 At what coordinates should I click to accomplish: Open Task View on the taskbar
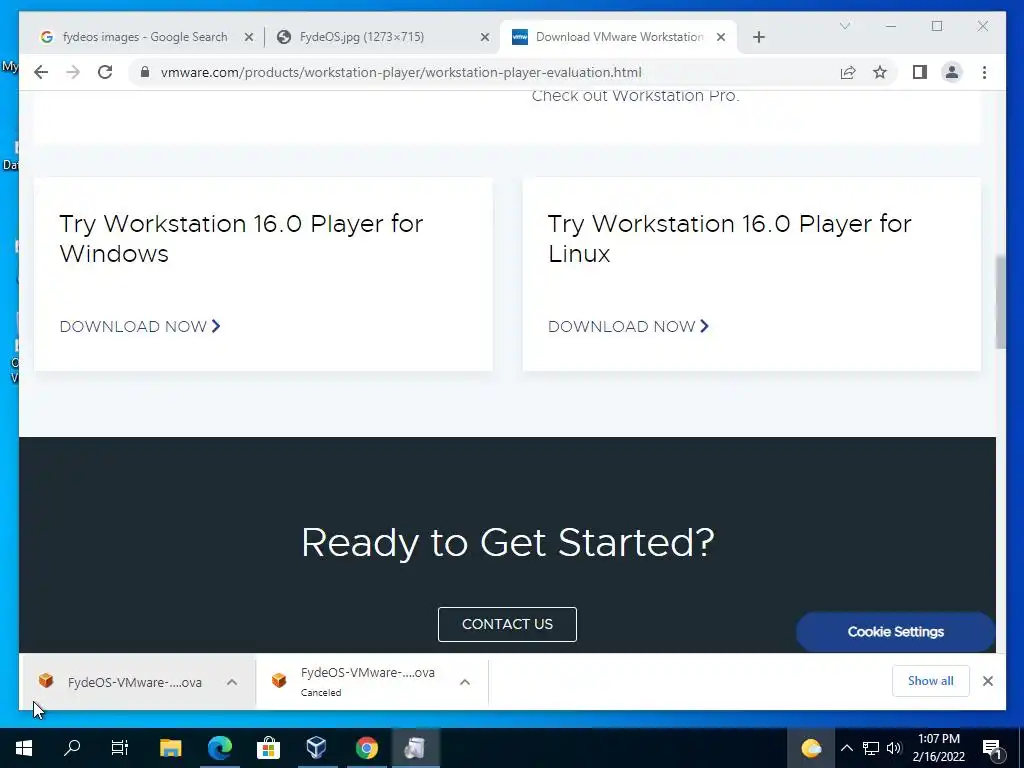pos(120,748)
